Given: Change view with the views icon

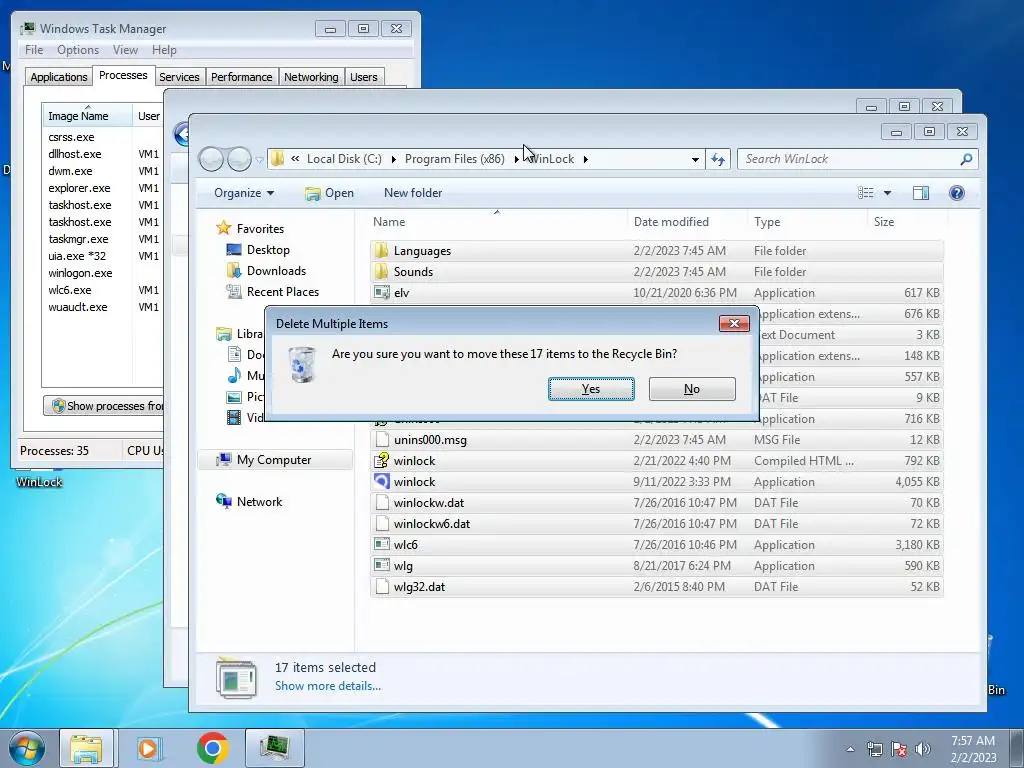Looking at the screenshot, I should point(866,193).
